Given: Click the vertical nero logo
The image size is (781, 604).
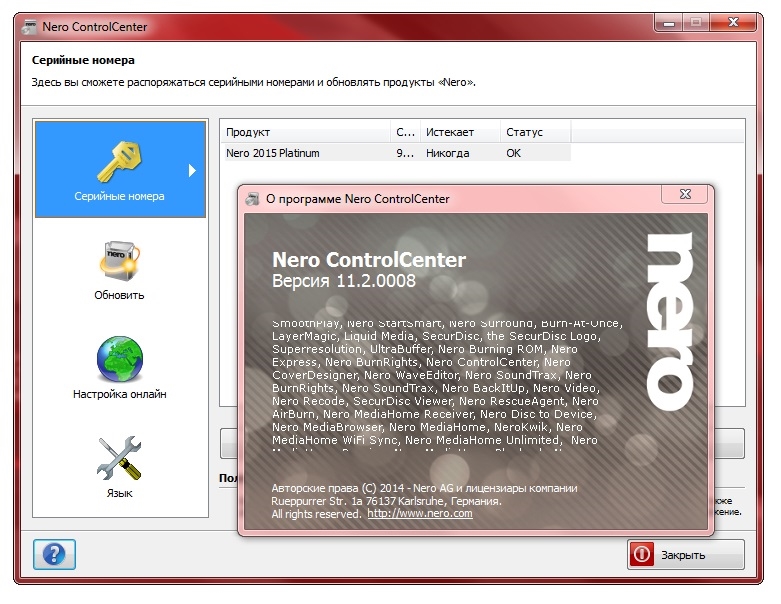Looking at the screenshot, I should (x=670, y=321).
